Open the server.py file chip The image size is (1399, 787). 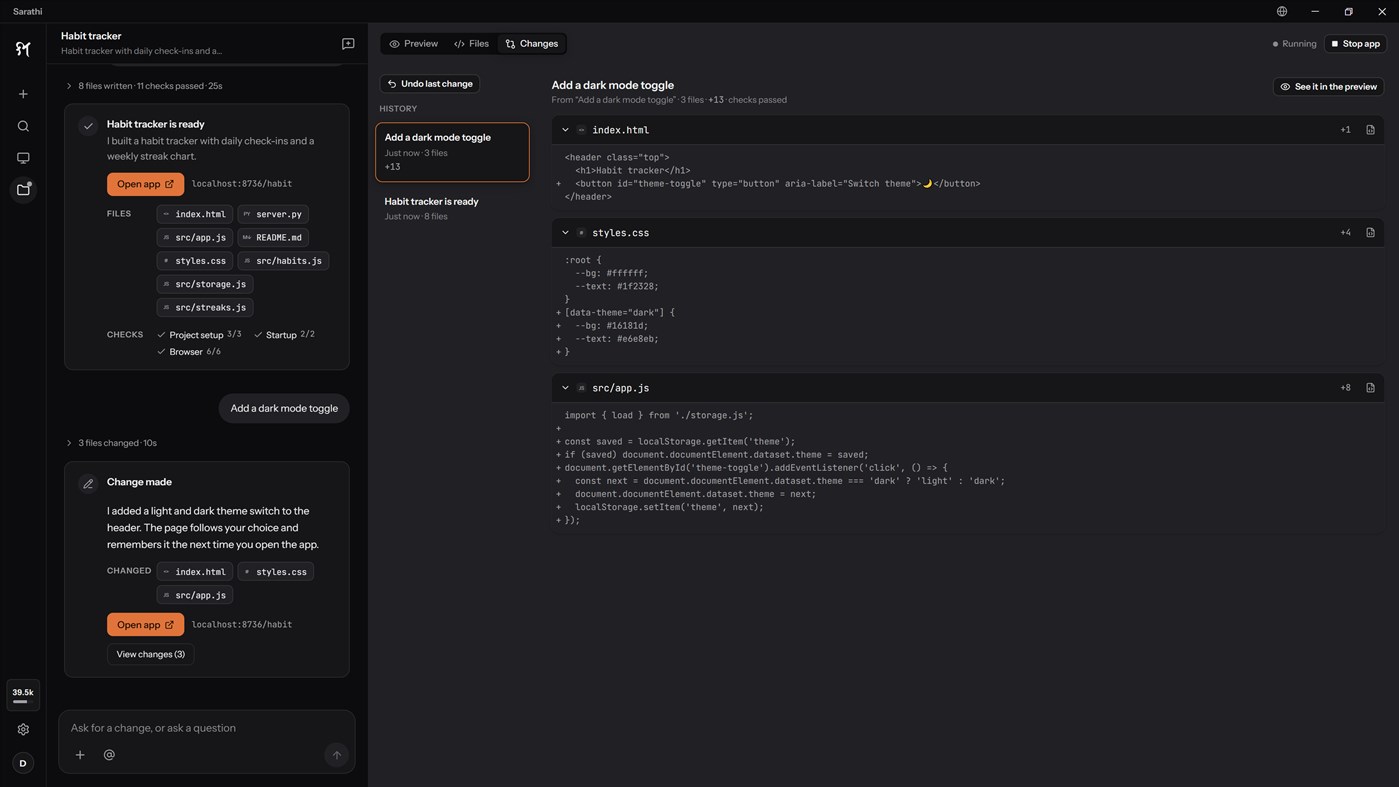[273, 214]
